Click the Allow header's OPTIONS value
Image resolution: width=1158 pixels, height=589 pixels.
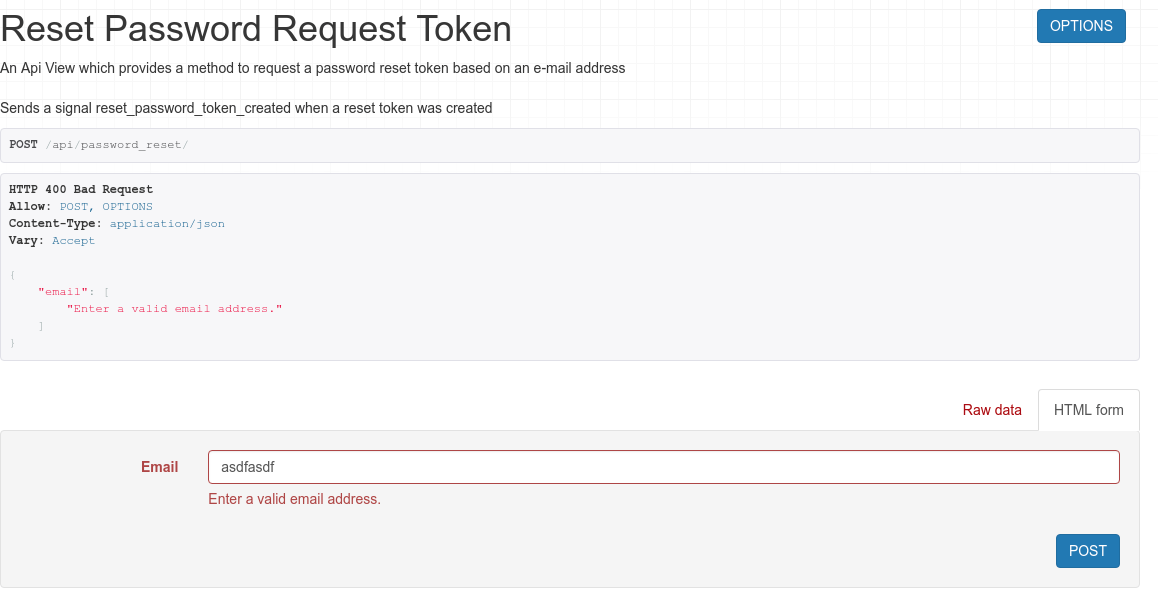click(128, 206)
